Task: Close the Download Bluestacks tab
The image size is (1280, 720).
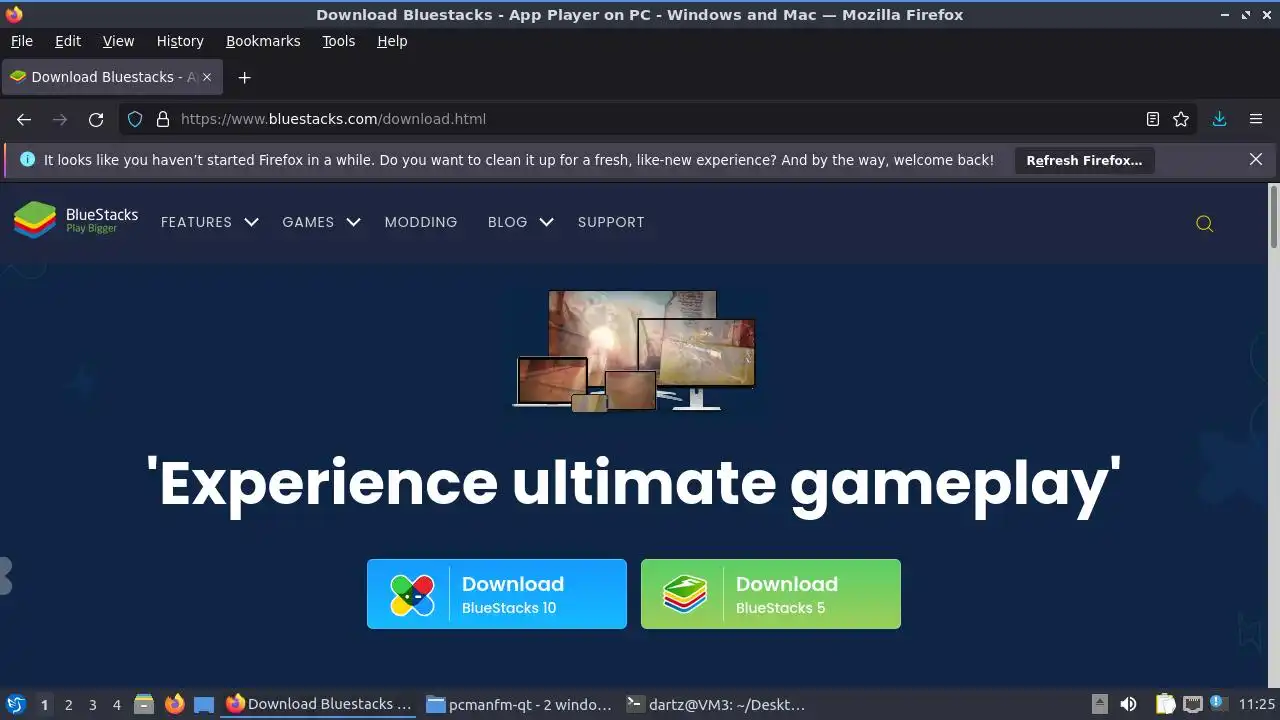Action: [x=207, y=77]
